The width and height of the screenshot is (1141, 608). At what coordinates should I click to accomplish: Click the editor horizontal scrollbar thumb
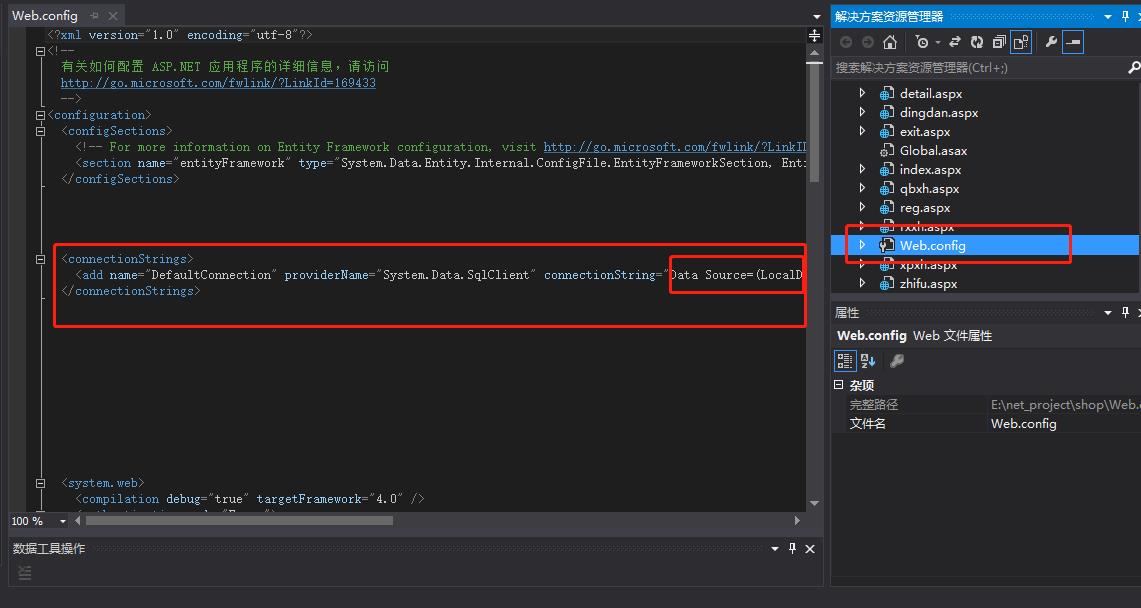point(239,521)
